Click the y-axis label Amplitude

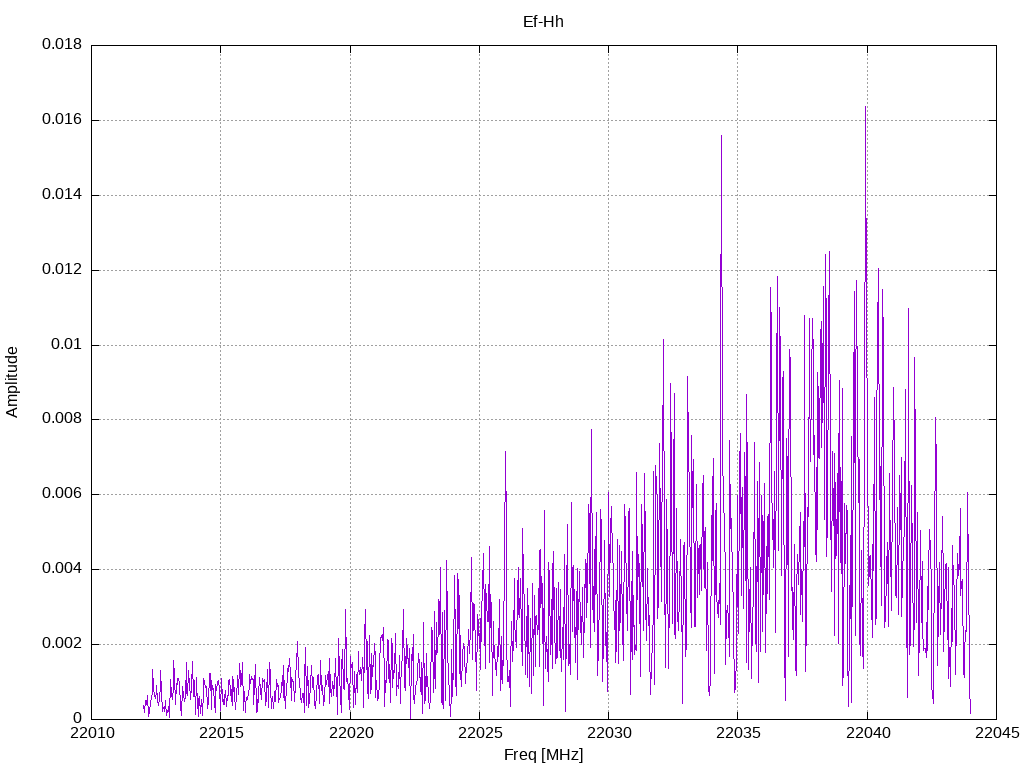tap(12, 382)
